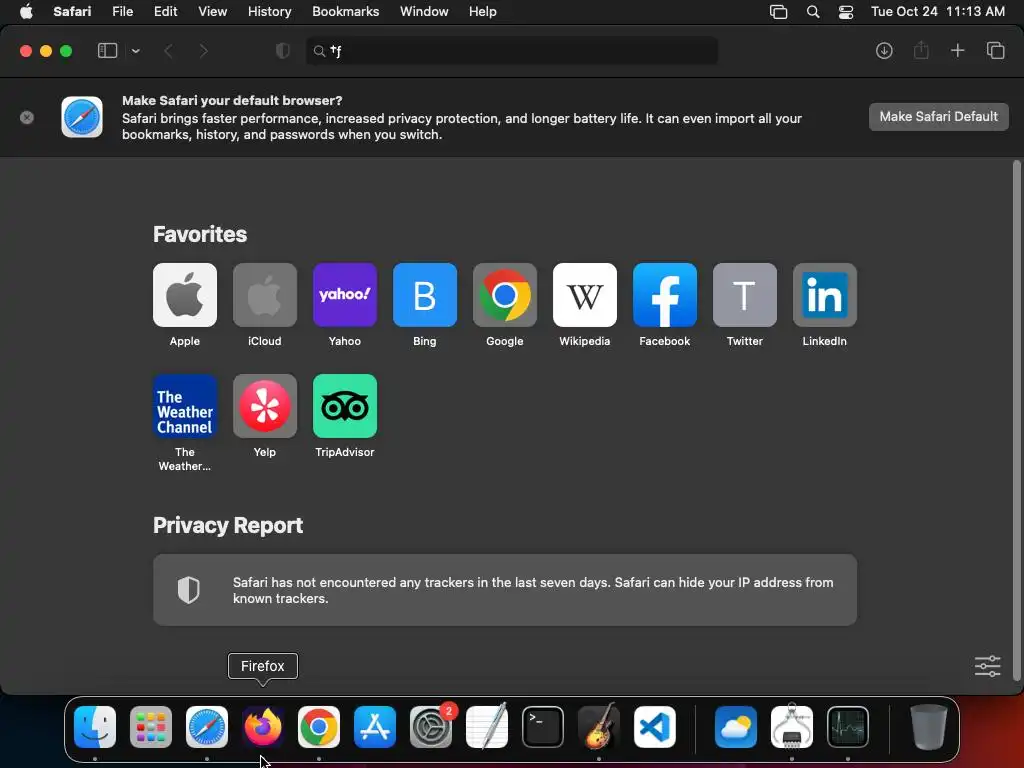This screenshot has height=768, width=1024.
Task: Open the Apple favorite
Action: coord(185,295)
